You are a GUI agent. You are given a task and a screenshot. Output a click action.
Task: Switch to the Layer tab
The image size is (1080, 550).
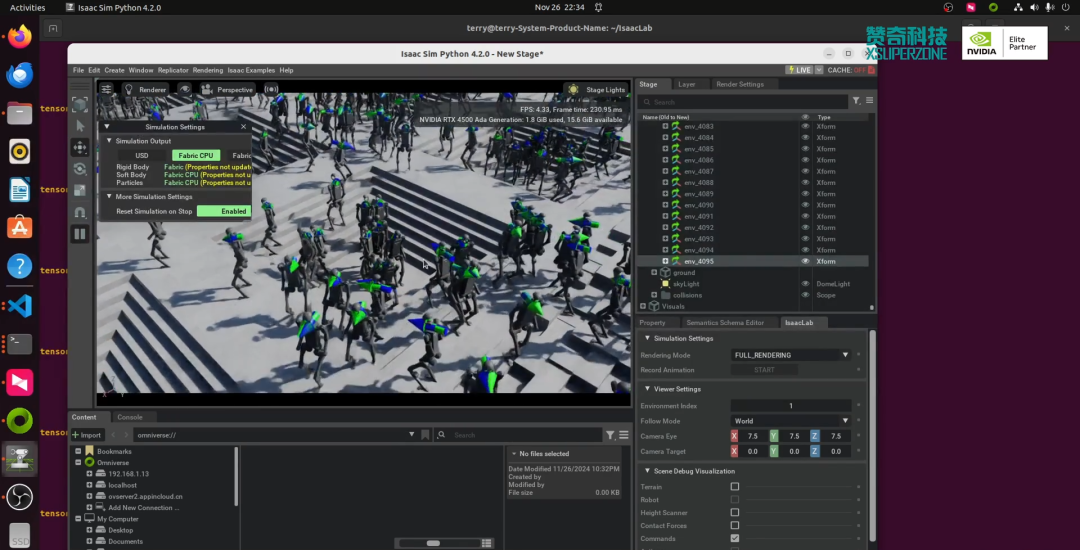coord(687,84)
